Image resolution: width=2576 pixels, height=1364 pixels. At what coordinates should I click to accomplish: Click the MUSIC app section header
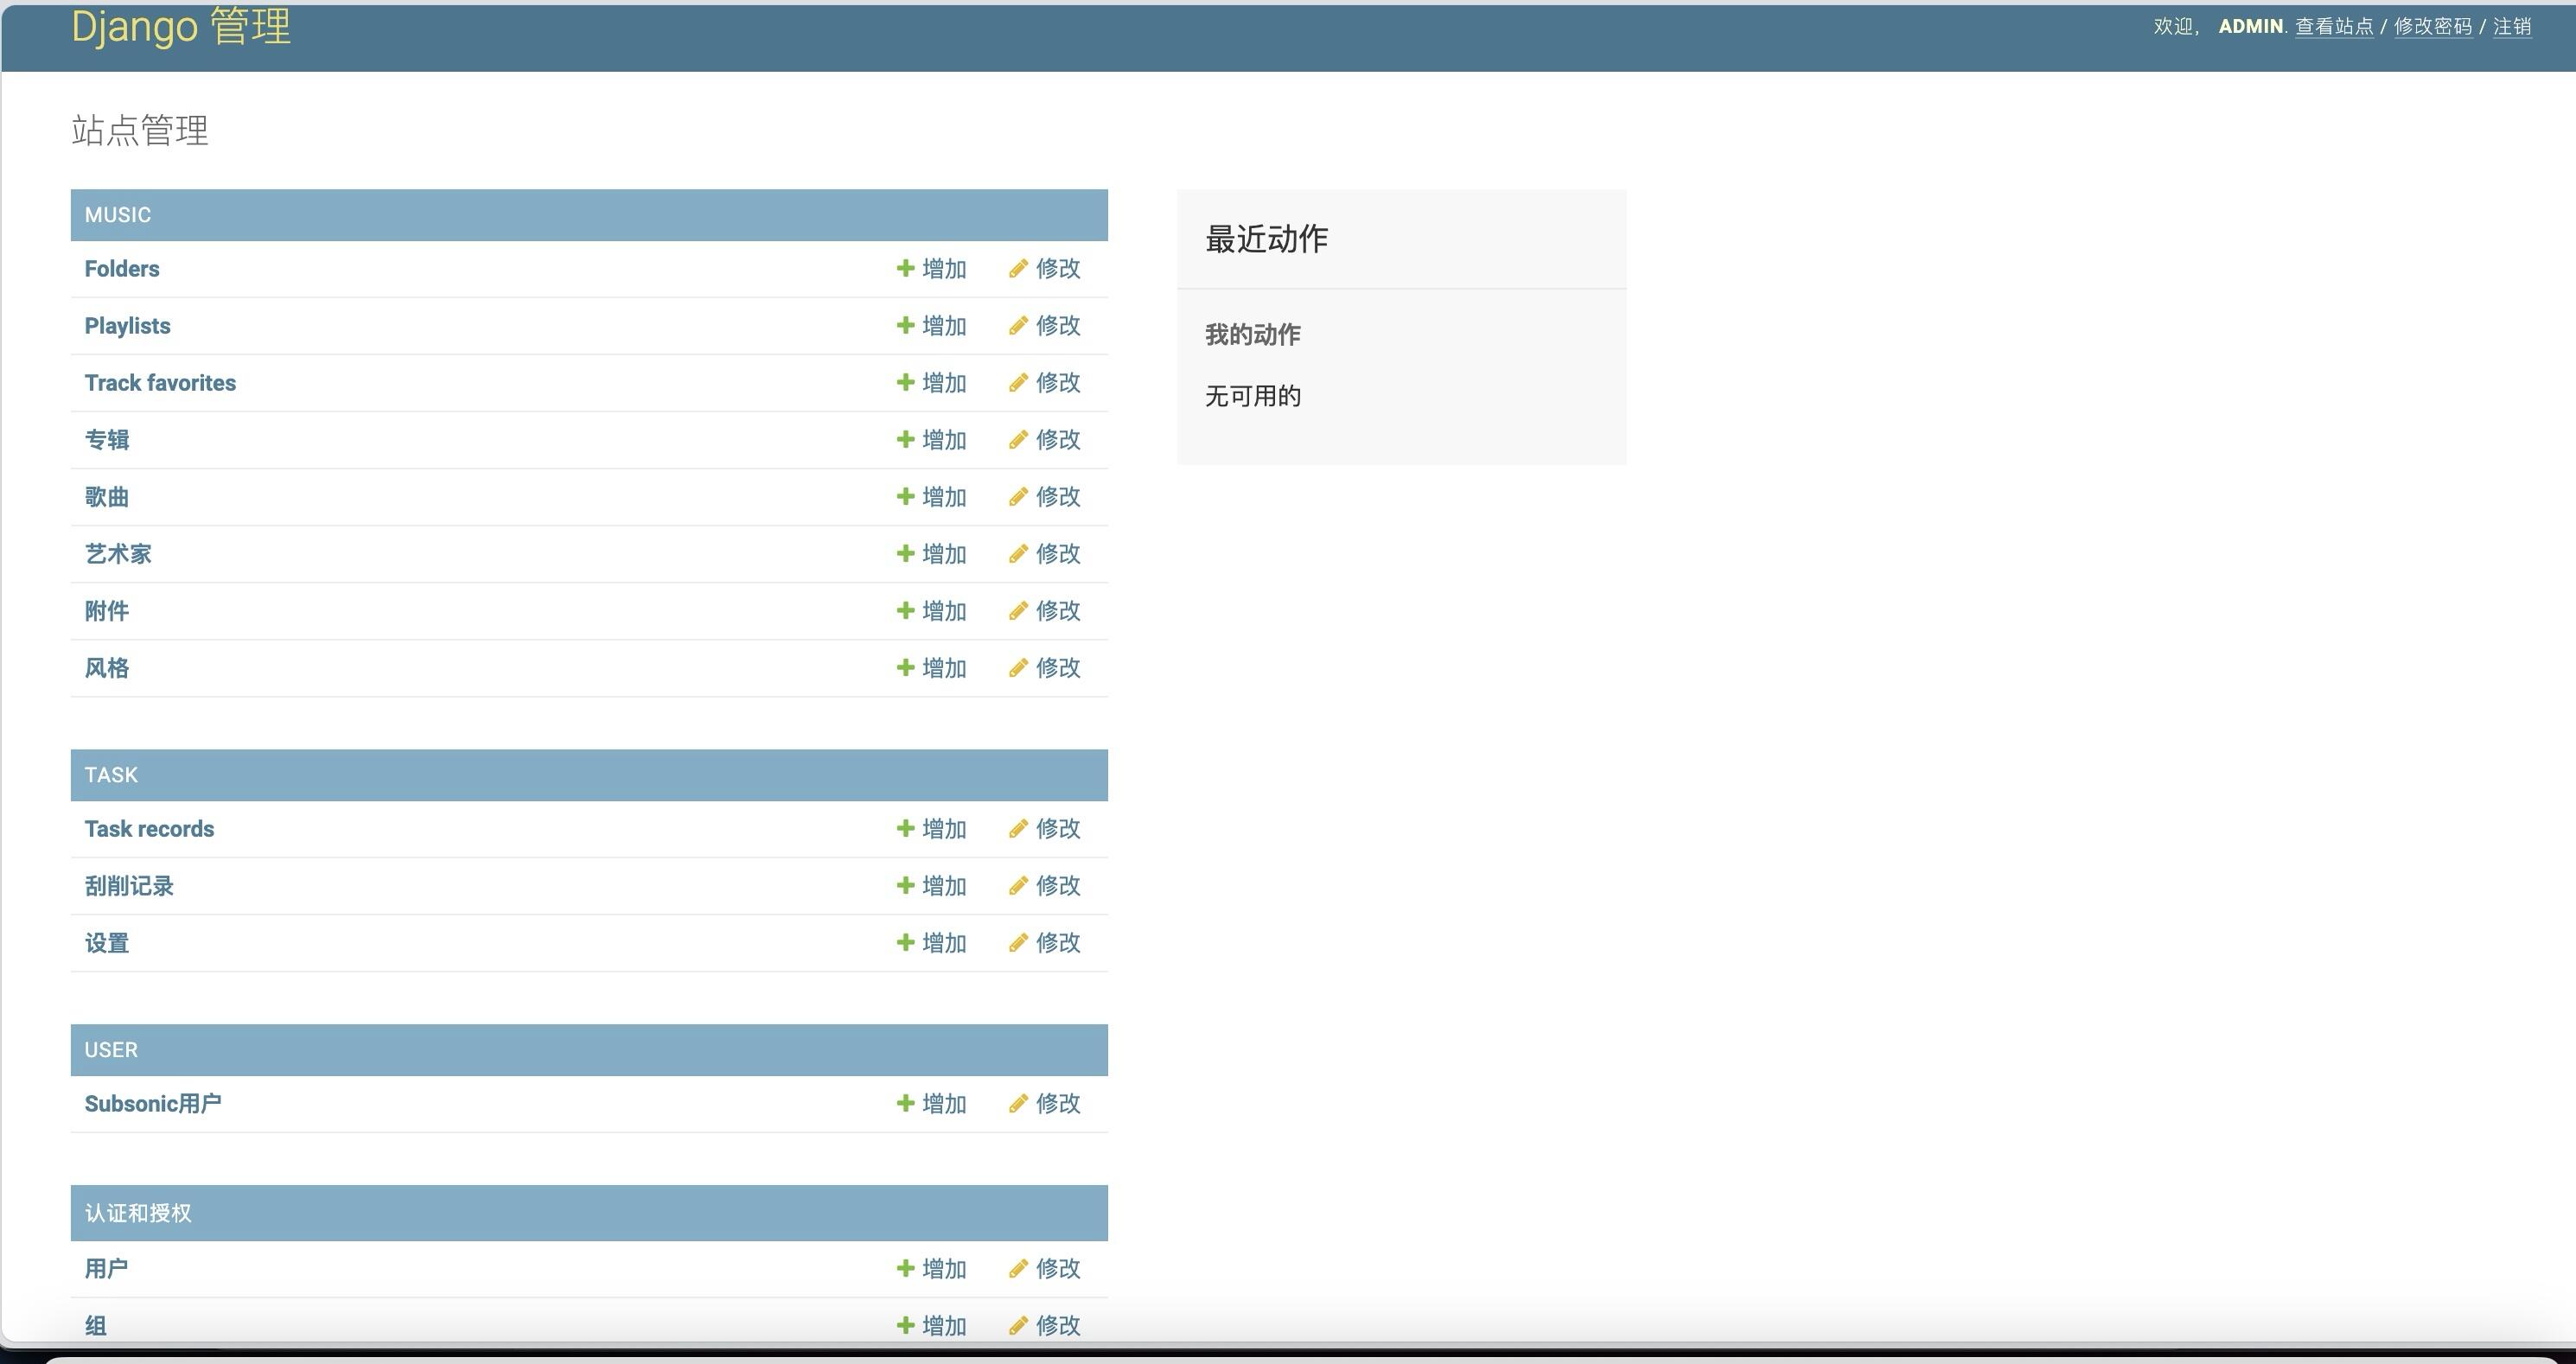118,215
